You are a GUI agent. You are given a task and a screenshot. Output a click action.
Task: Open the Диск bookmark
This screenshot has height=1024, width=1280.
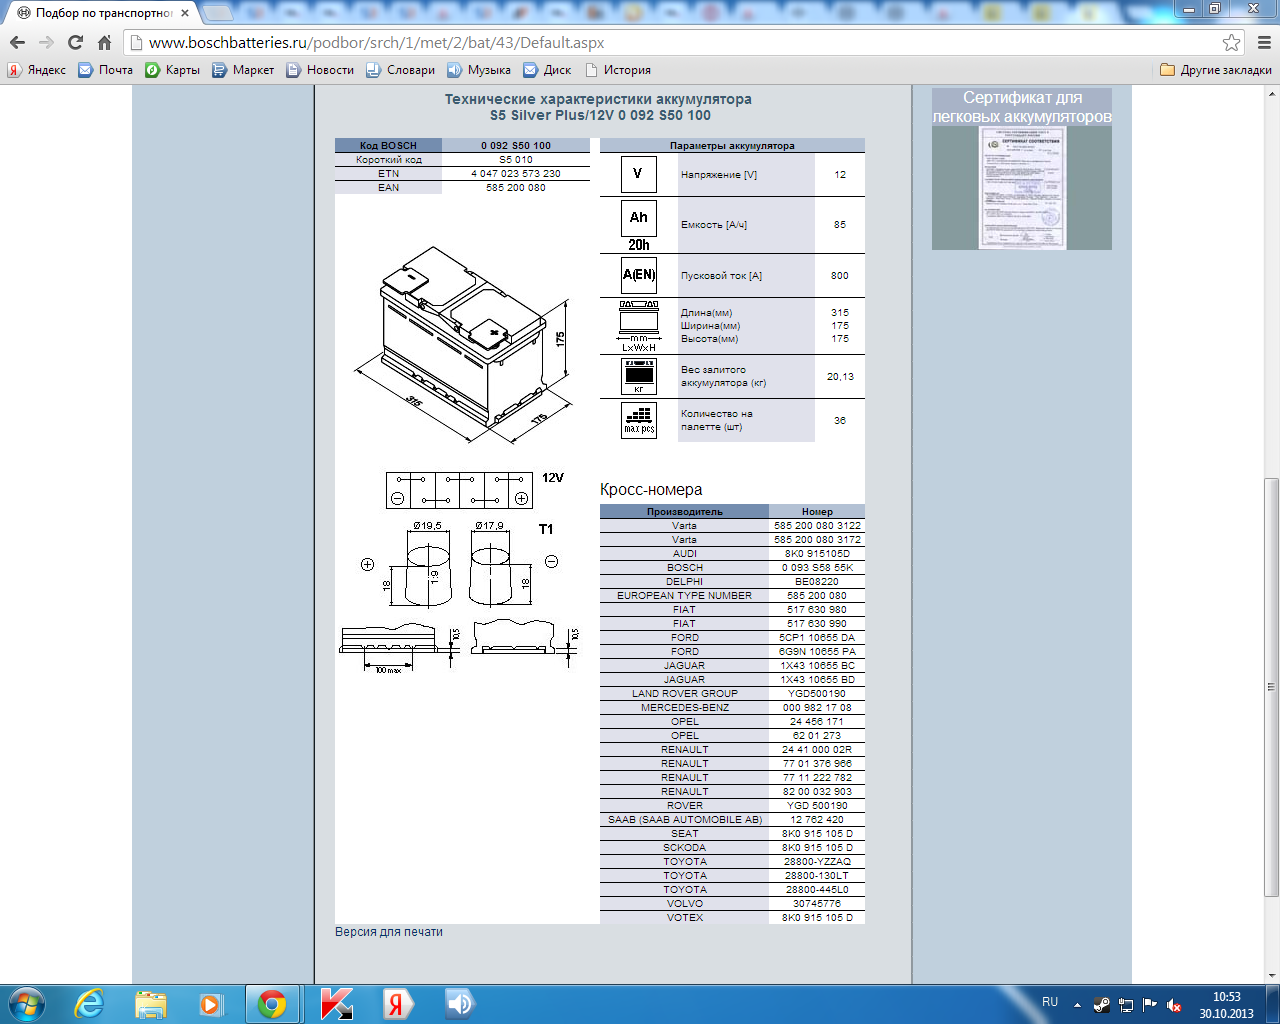pos(548,70)
